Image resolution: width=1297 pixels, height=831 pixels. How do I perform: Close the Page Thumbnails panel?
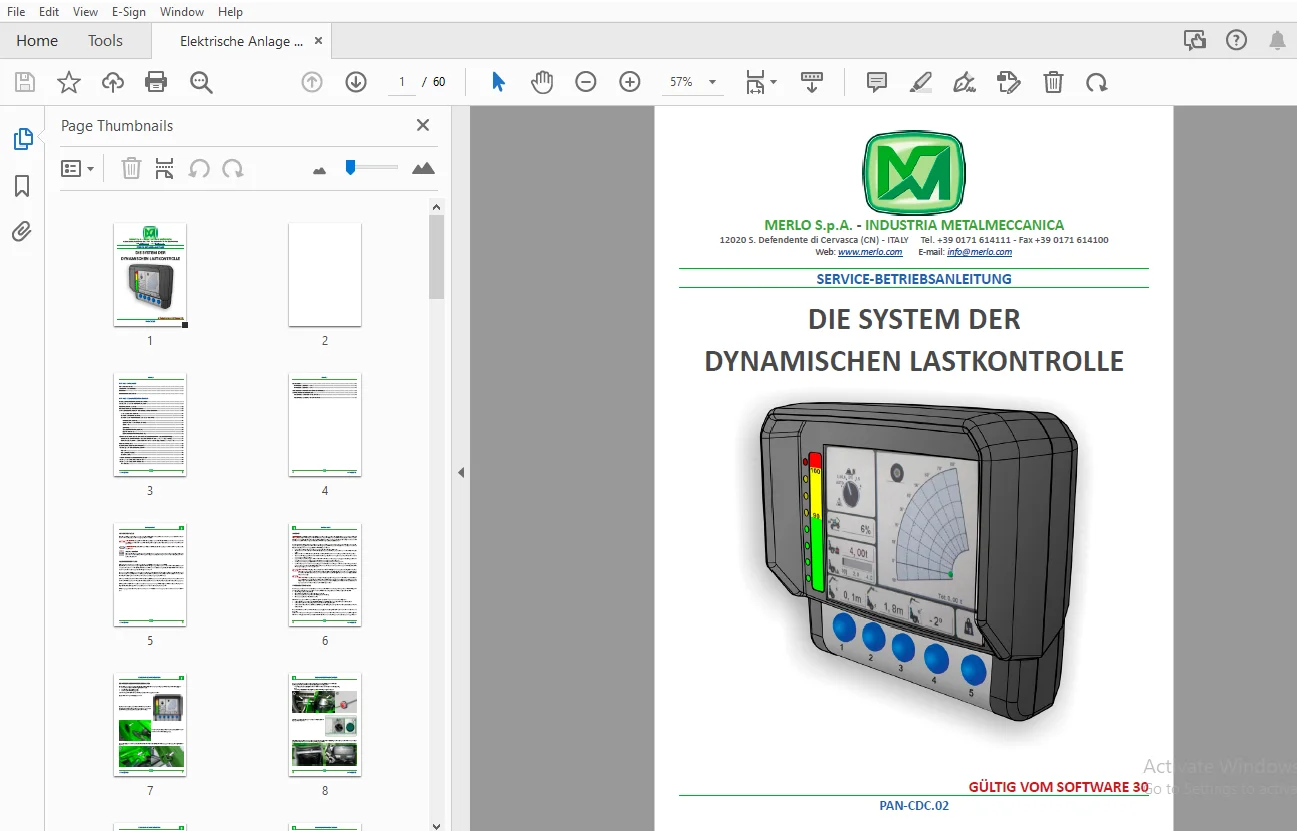pyautogui.click(x=423, y=125)
